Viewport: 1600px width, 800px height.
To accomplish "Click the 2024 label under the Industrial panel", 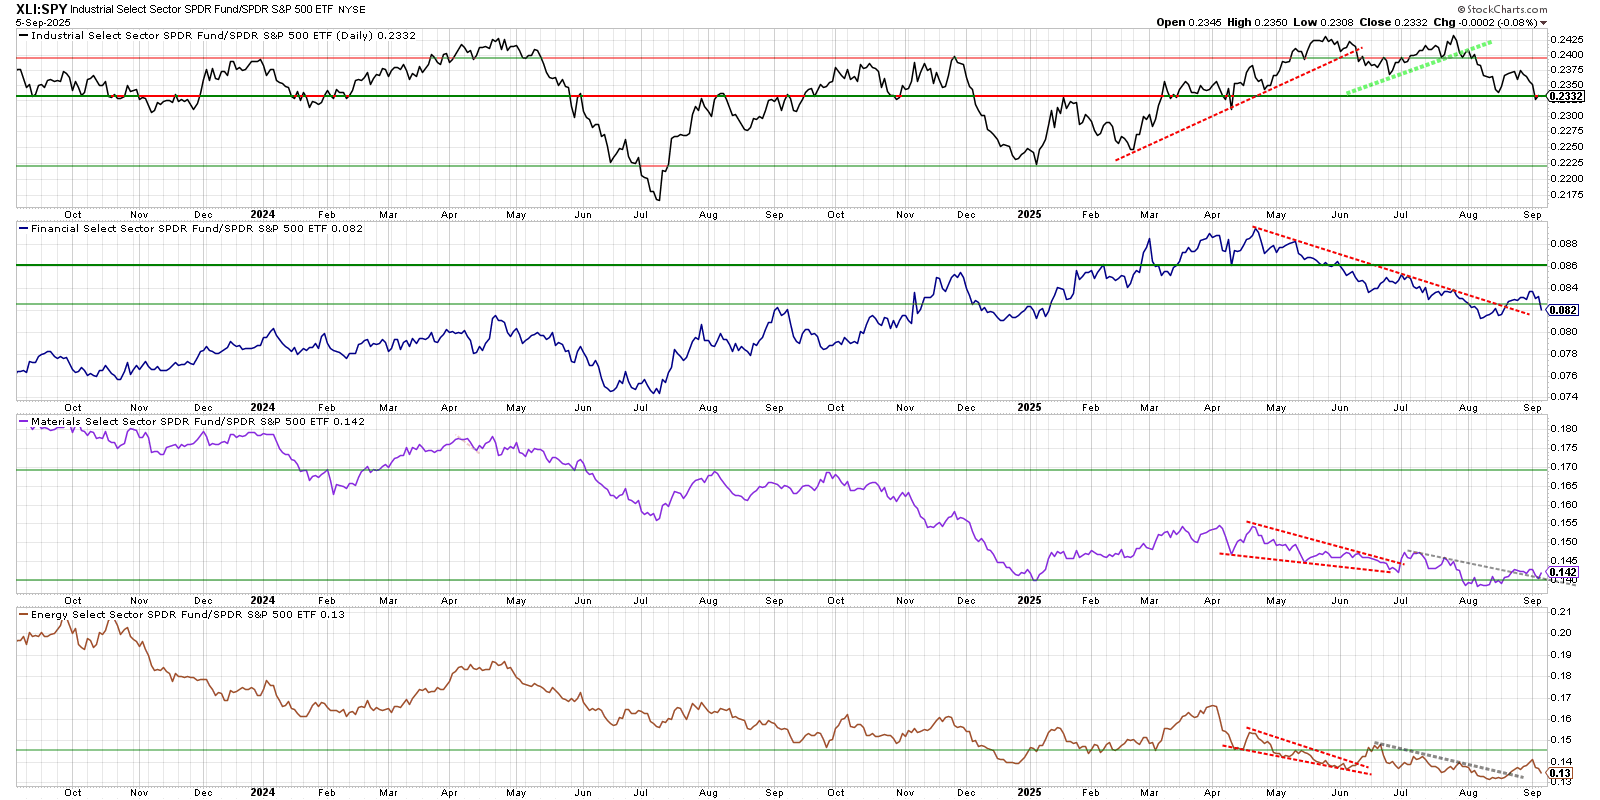I will tap(263, 214).
